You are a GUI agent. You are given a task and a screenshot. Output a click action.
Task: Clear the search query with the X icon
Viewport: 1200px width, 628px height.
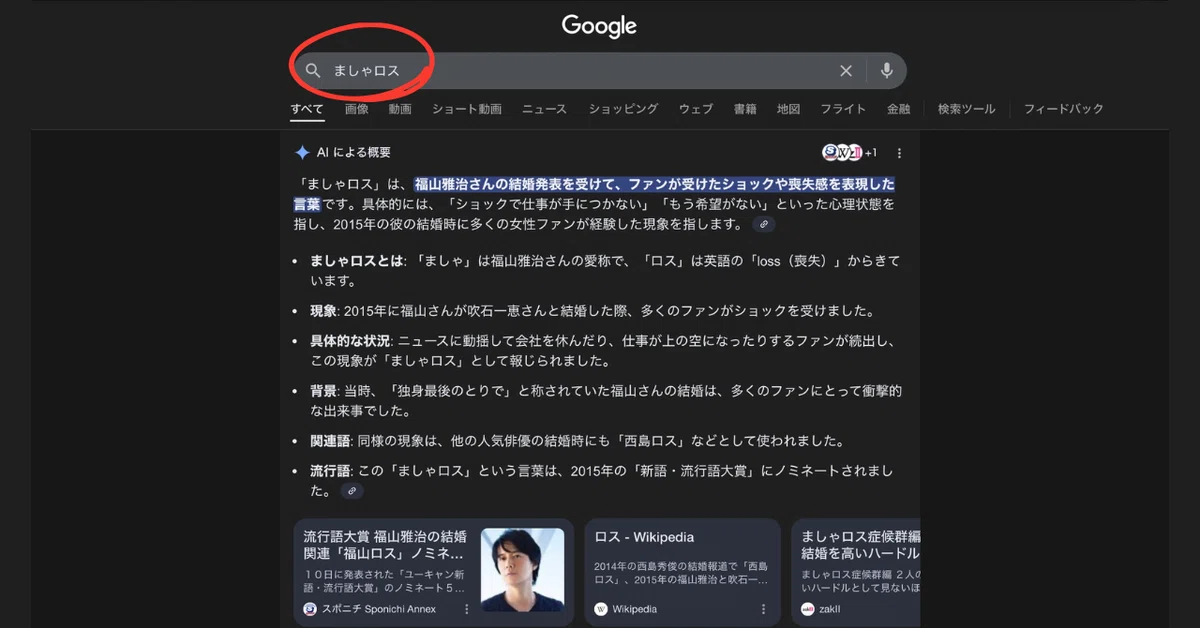846,71
